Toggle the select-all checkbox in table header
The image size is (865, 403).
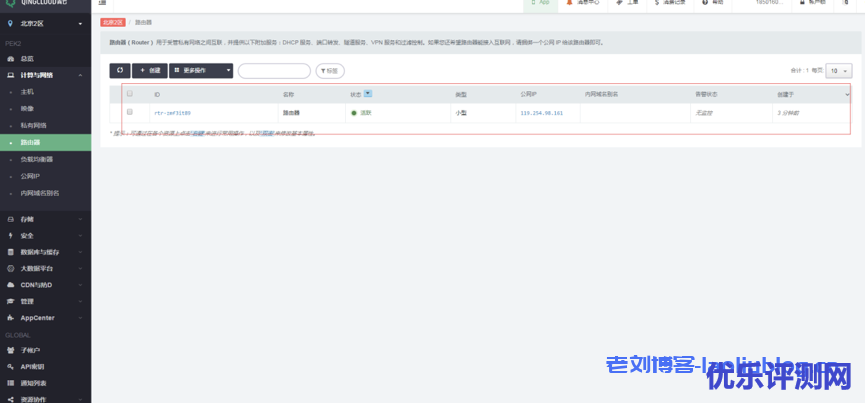point(129,94)
